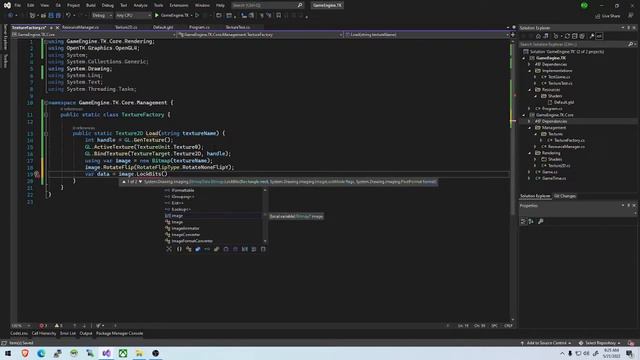Toggle the first filter icon in the IntelliSense filter bar
This screenshot has height=360, width=640.
(169, 249)
